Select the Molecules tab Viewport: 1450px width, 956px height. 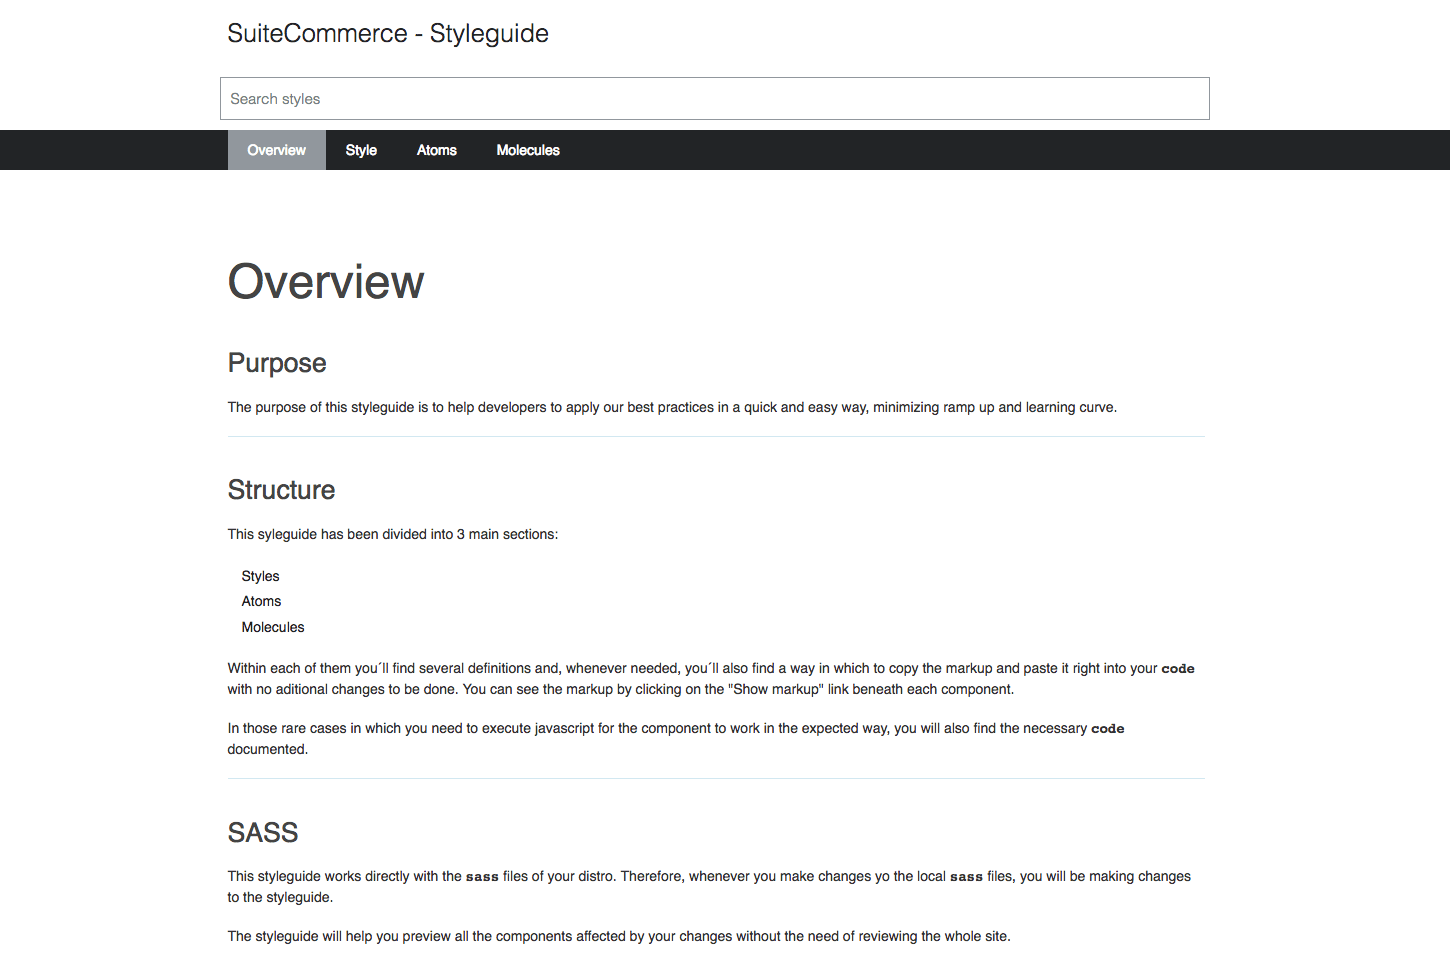528,150
